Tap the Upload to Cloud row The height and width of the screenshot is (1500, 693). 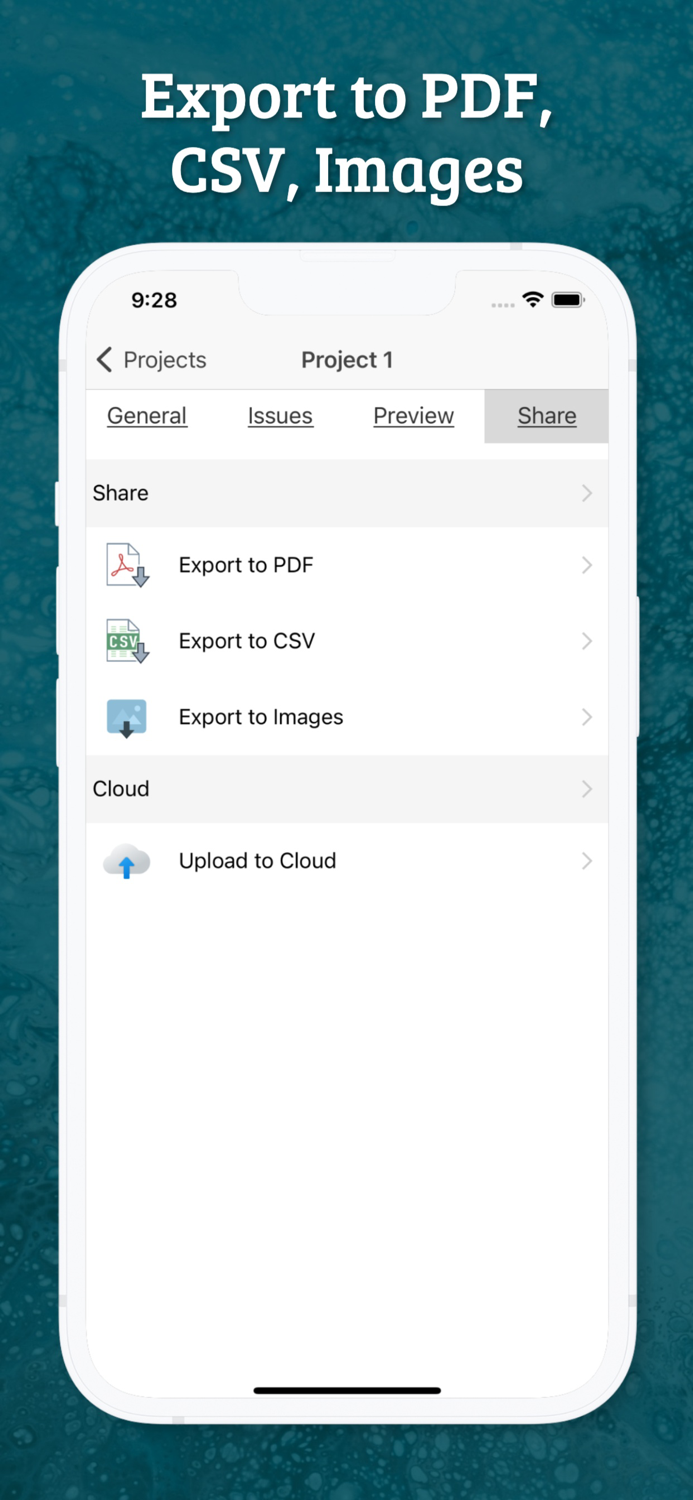pyautogui.click(x=347, y=861)
